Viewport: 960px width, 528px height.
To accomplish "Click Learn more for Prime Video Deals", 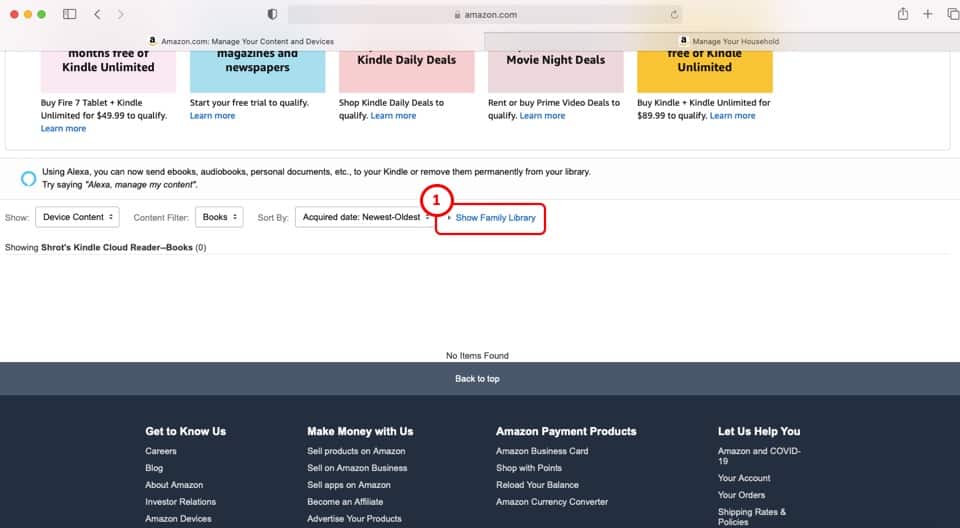I will 542,116.
